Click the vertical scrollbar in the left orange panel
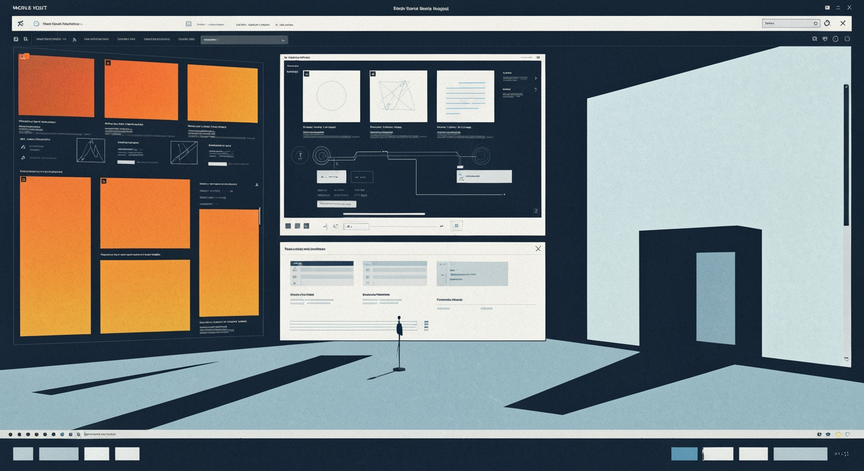864x471 pixels. click(x=260, y=216)
